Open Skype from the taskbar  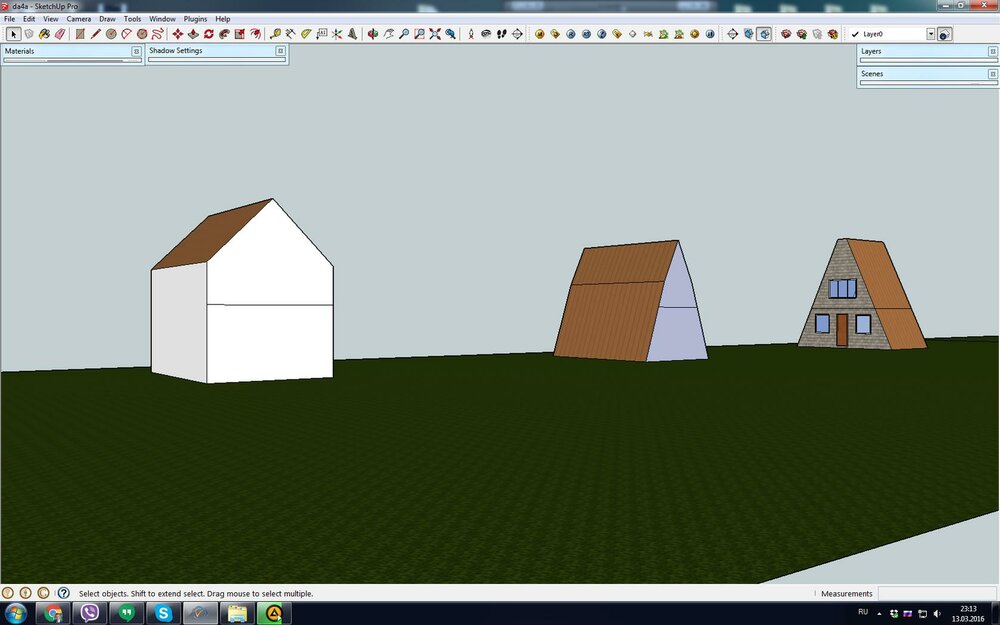[162, 613]
